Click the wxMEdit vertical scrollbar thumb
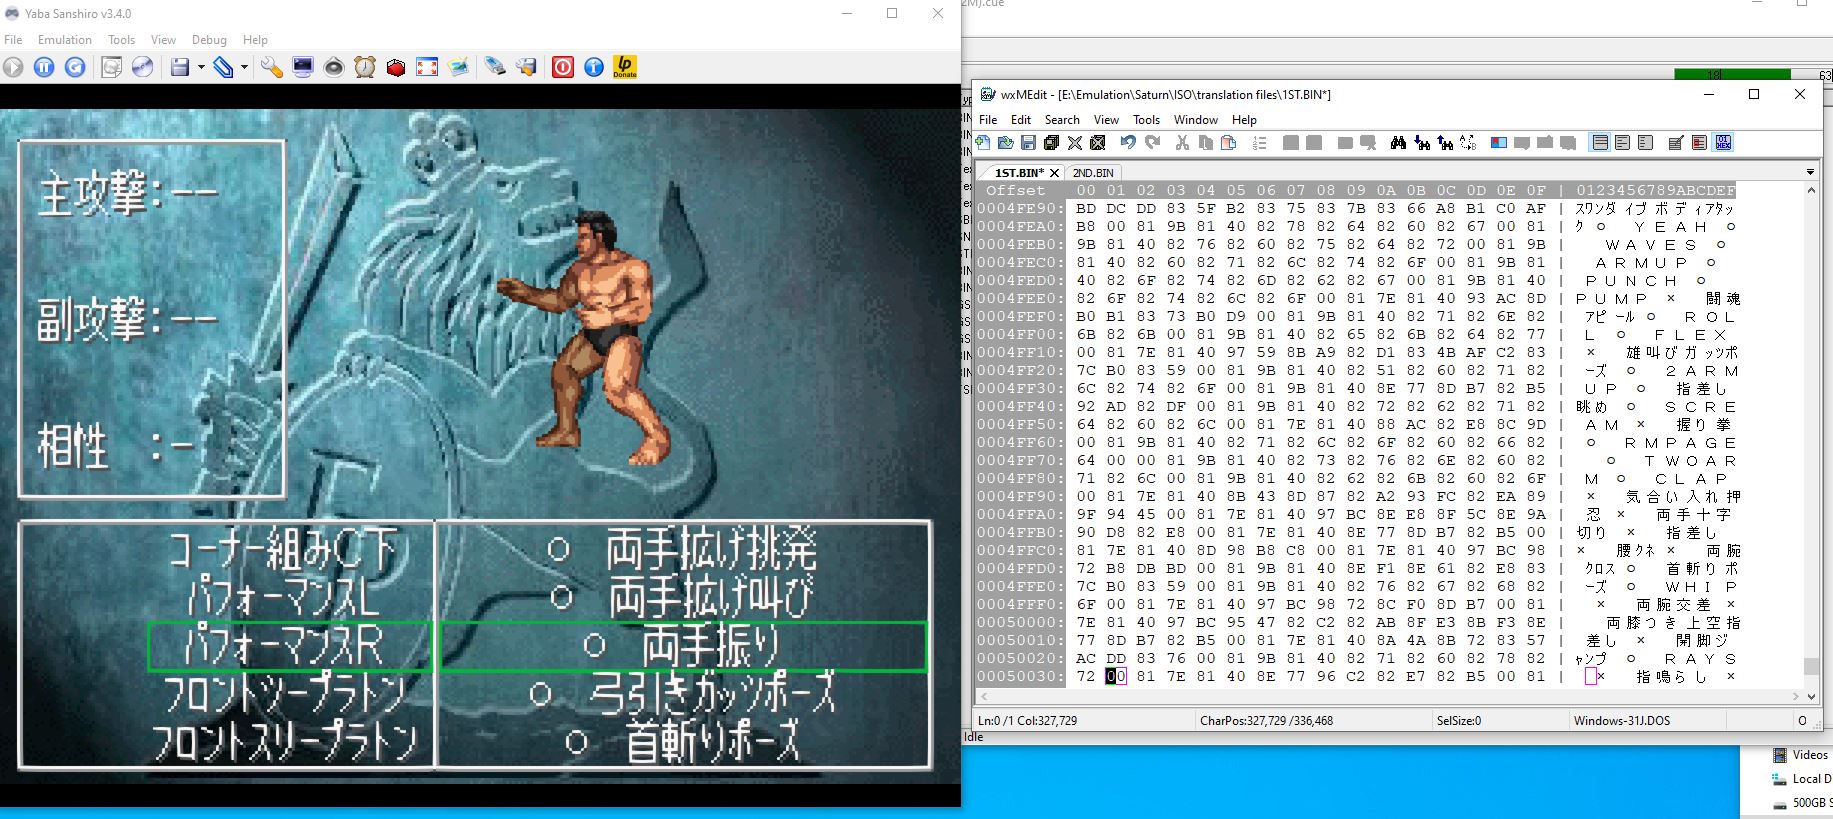 pos(1810,666)
